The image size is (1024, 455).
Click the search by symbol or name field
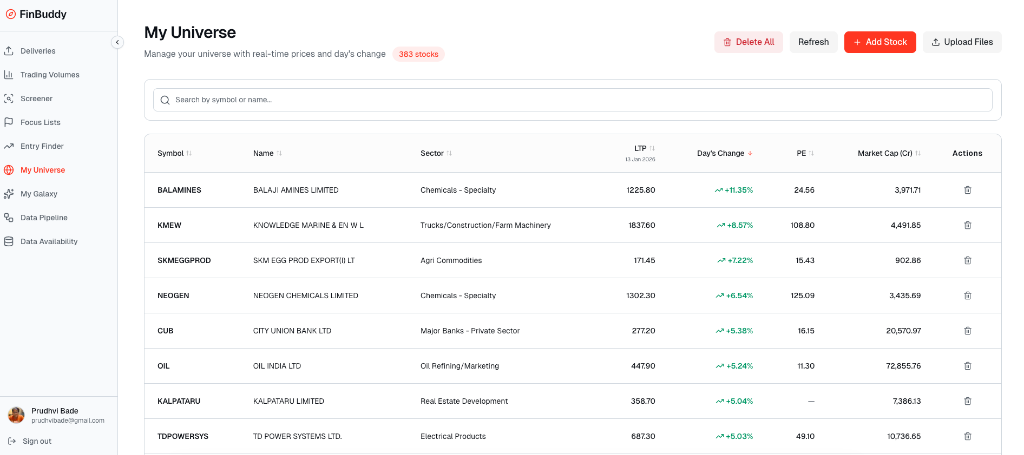click(x=572, y=100)
